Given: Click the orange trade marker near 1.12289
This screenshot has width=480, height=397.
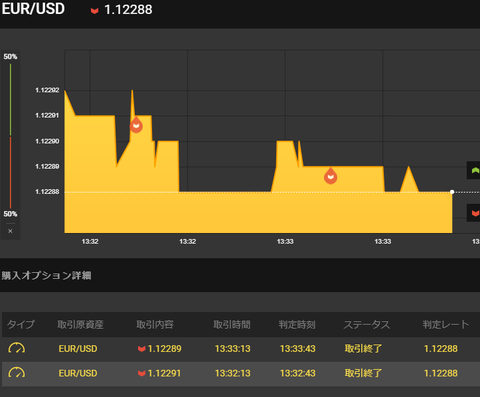Looking at the screenshot, I should 330,176.
